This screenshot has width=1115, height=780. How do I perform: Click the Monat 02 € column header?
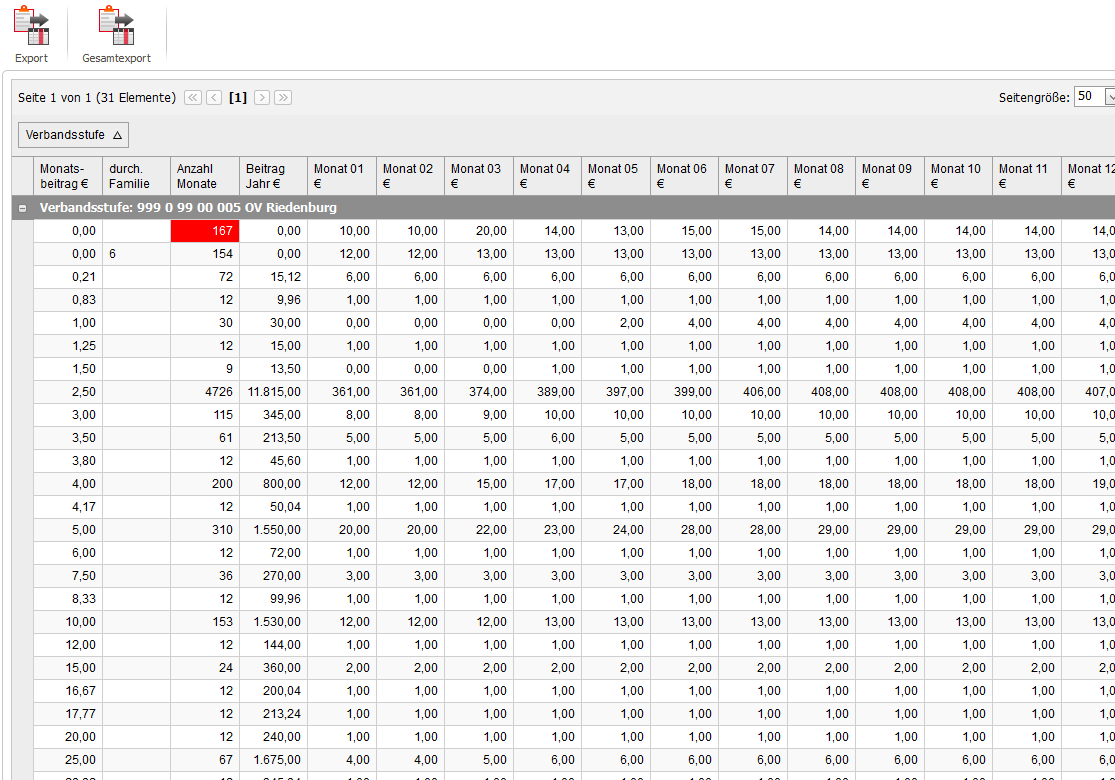point(410,176)
